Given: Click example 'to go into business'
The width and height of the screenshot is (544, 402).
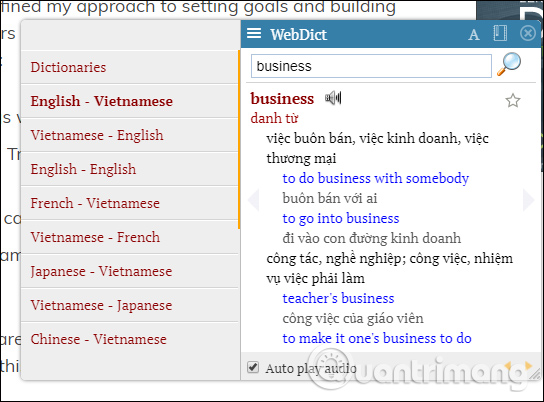Looking at the screenshot, I should pyautogui.click(x=341, y=219).
